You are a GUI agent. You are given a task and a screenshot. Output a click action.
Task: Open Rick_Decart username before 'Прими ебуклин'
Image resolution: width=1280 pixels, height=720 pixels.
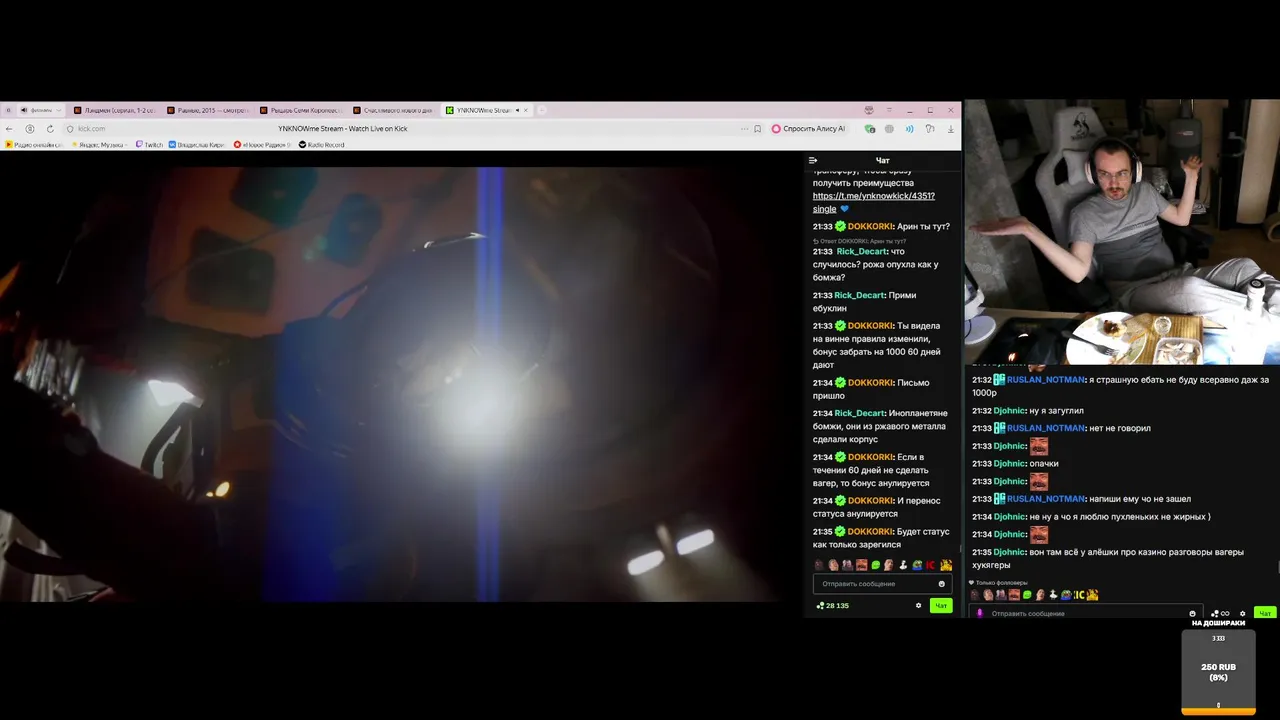(859, 296)
